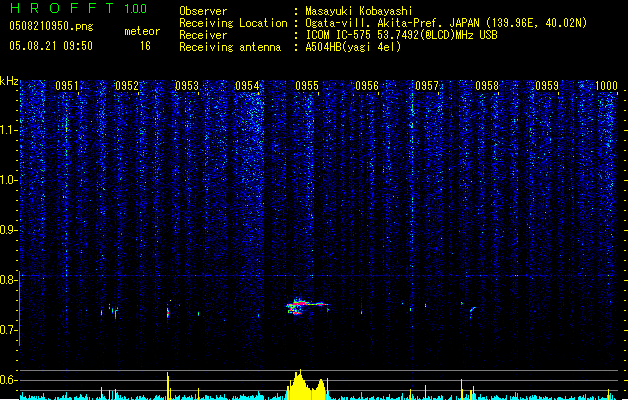
Task: Click the meteor label
Action: (x=142, y=31)
